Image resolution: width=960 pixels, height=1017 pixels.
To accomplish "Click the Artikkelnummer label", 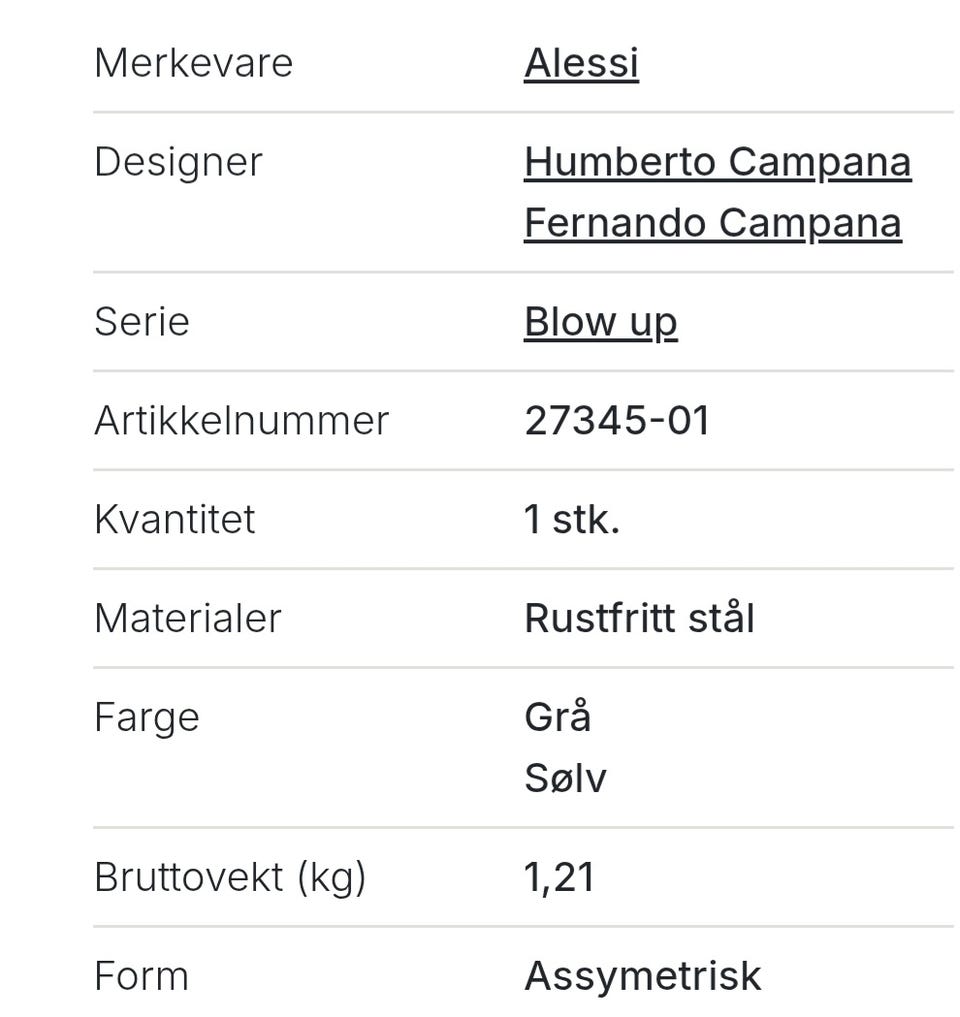I will tap(241, 420).
